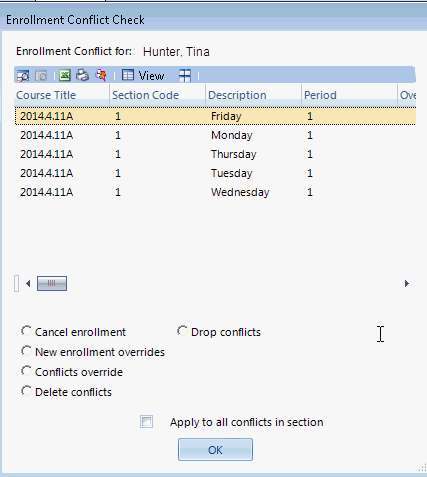
Task: Select the Drop conflicts radio option
Action: click(x=182, y=331)
